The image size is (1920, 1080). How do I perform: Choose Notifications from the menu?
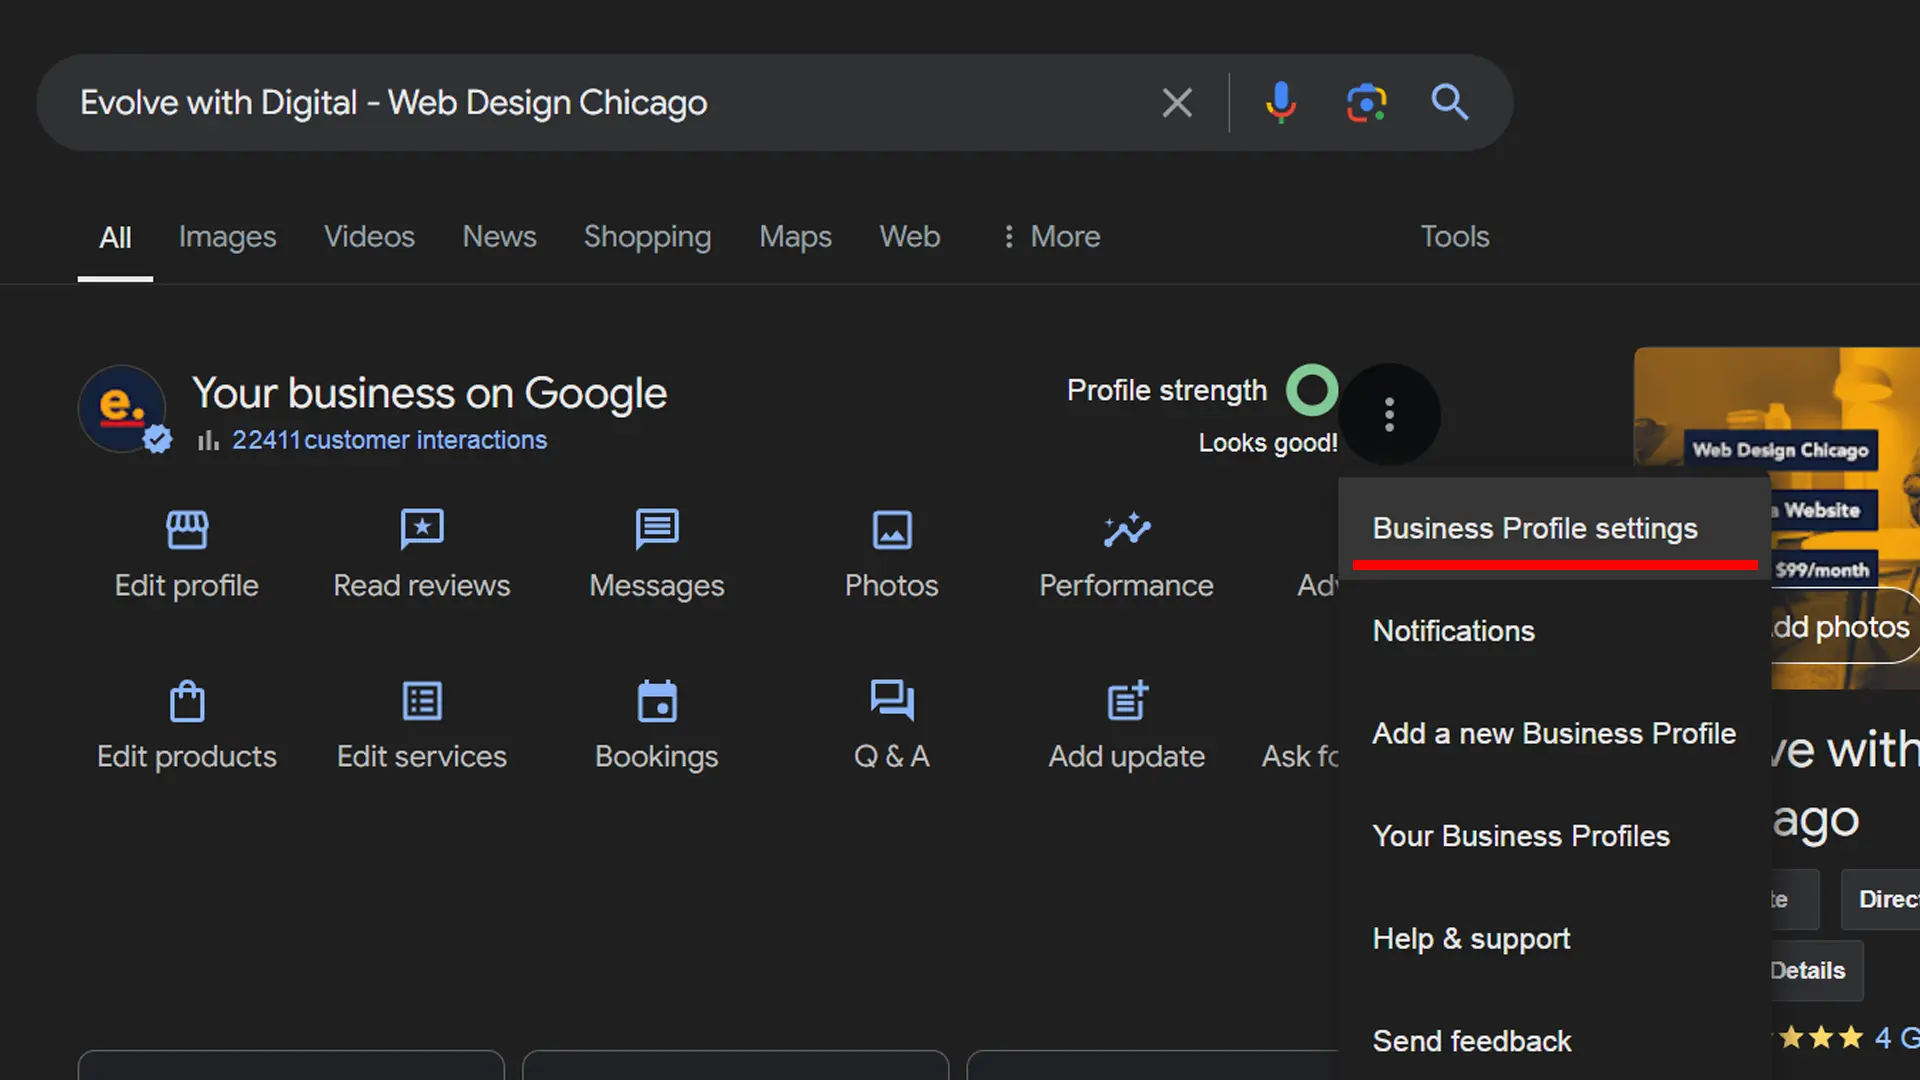click(1555, 631)
